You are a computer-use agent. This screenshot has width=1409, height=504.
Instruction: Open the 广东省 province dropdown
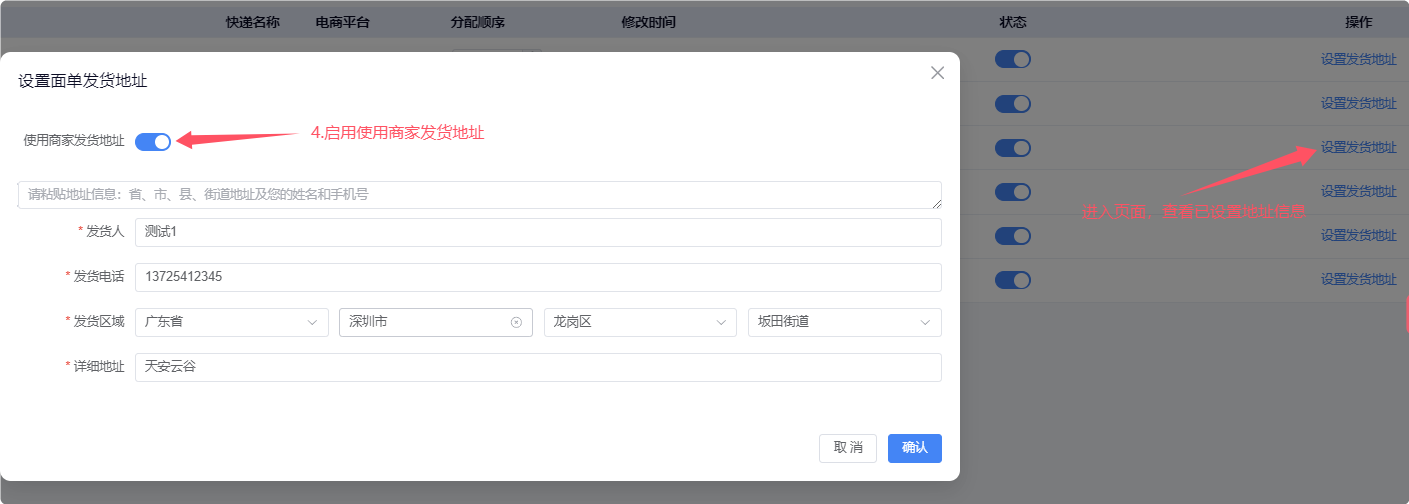pyautogui.click(x=231, y=322)
